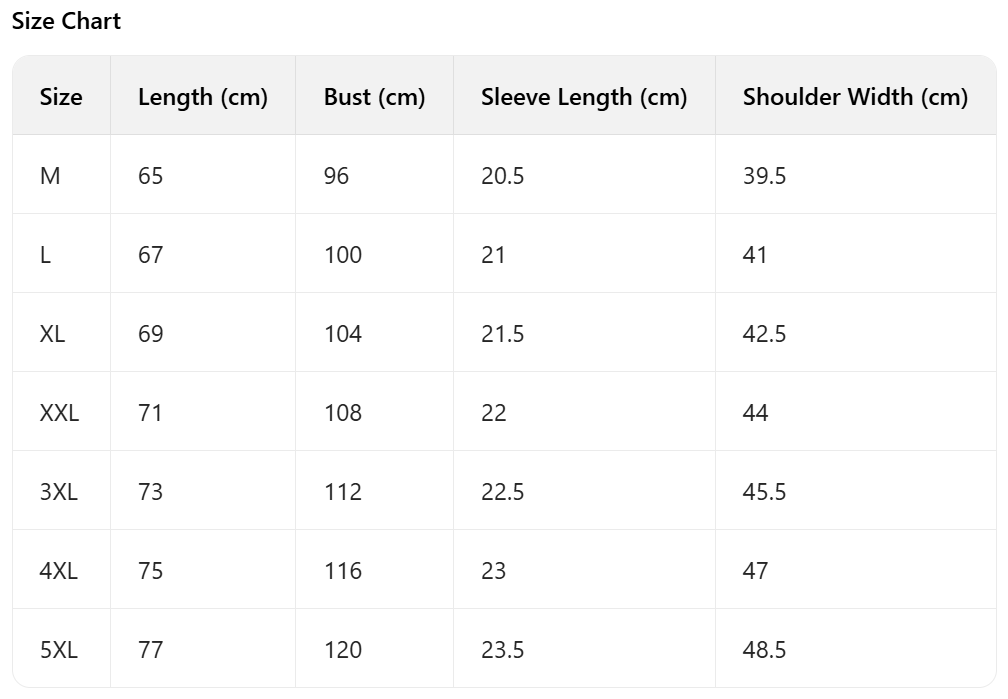
Task: Select the Length (cm) column header
Action: click(203, 97)
